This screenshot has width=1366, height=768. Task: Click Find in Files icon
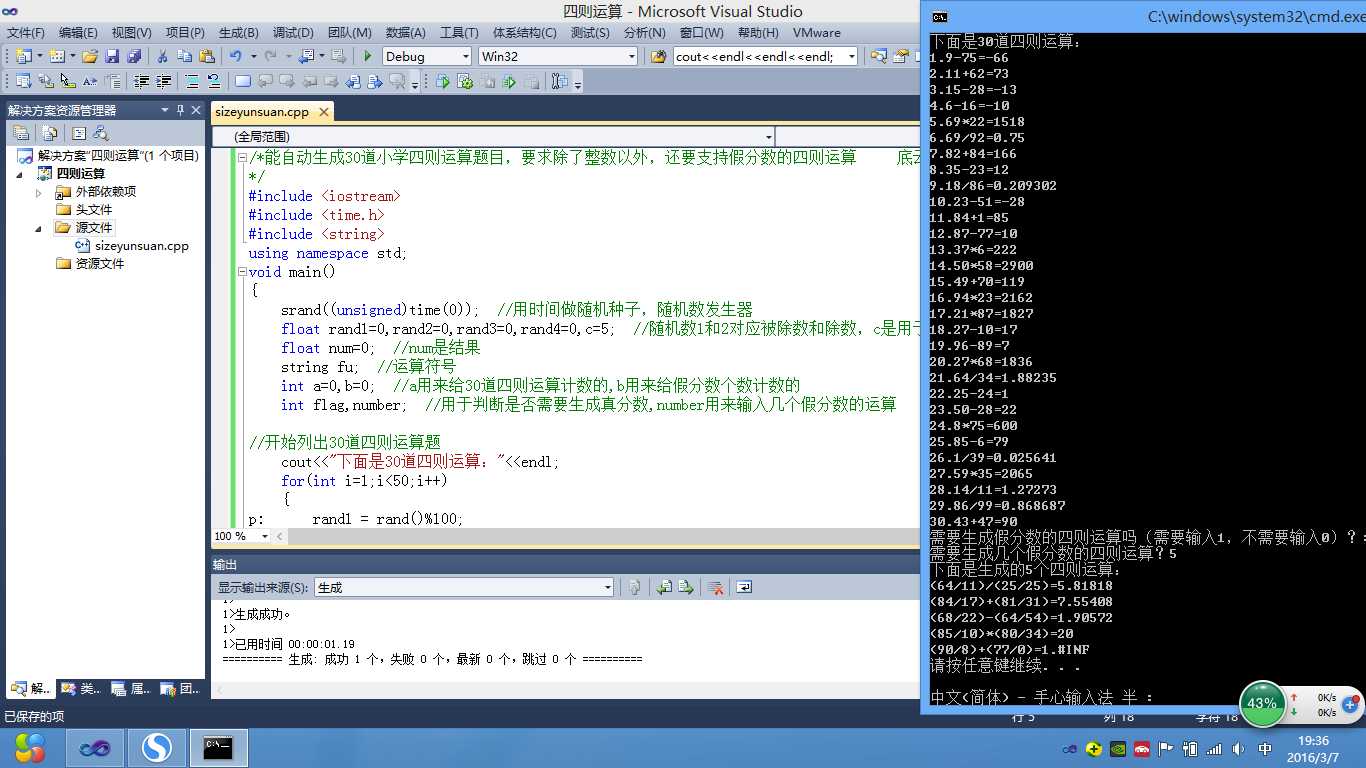pos(658,56)
